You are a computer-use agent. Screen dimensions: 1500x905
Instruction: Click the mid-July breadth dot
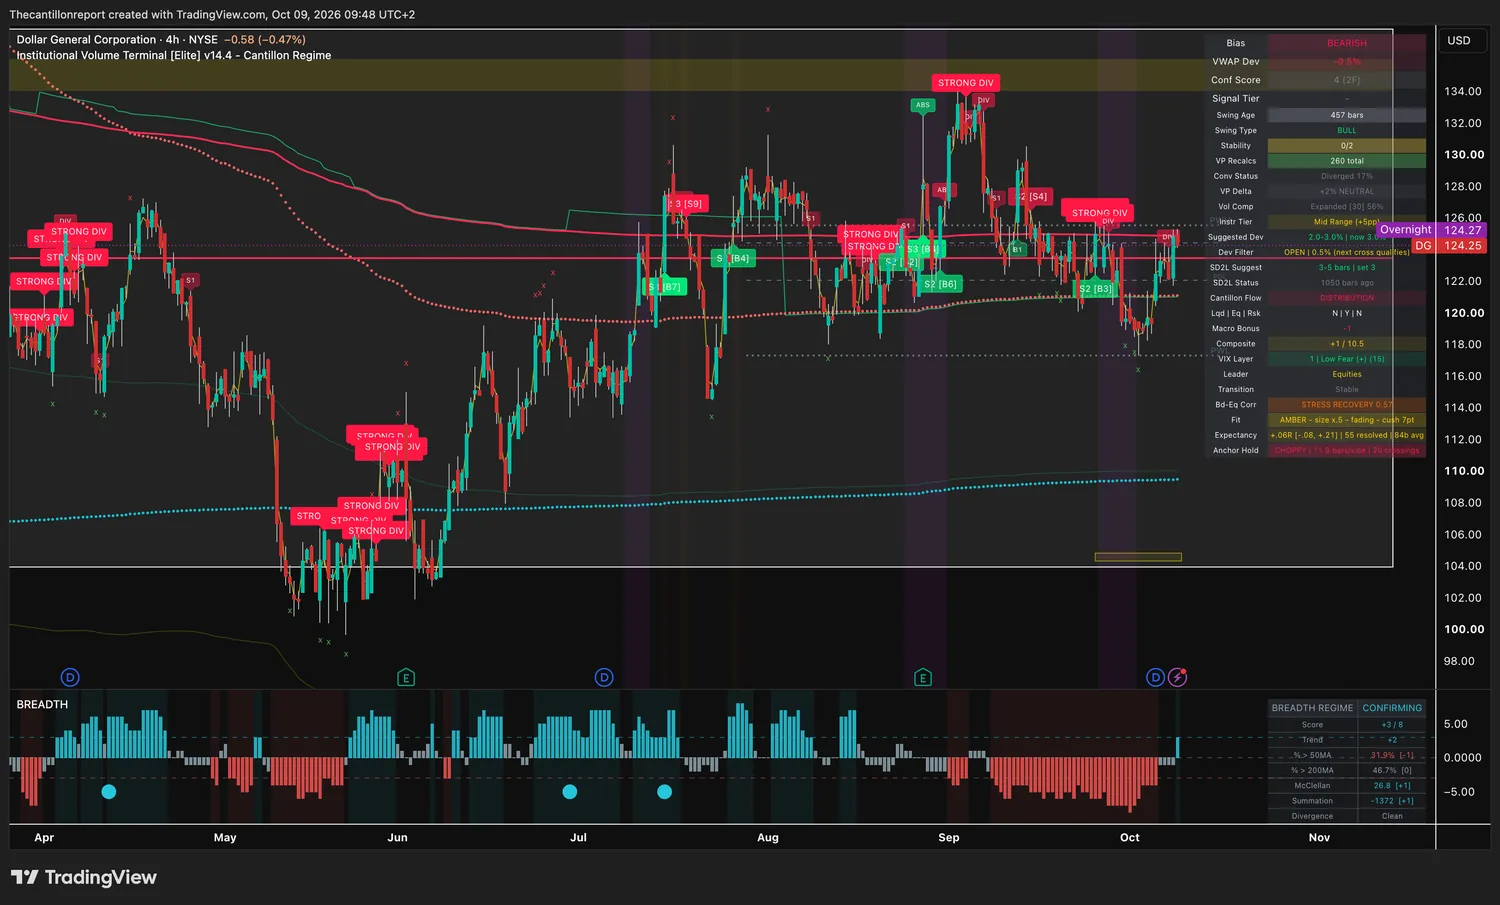[x=664, y=792]
